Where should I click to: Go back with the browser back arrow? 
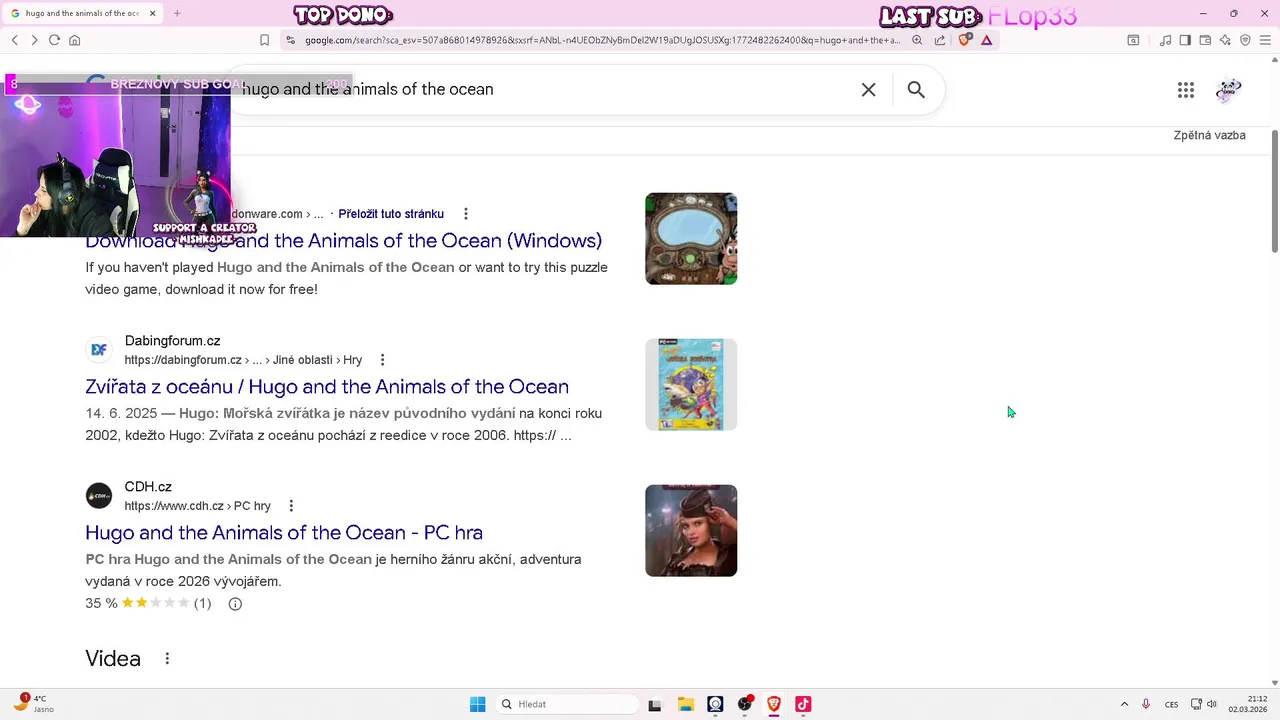[x=14, y=40]
